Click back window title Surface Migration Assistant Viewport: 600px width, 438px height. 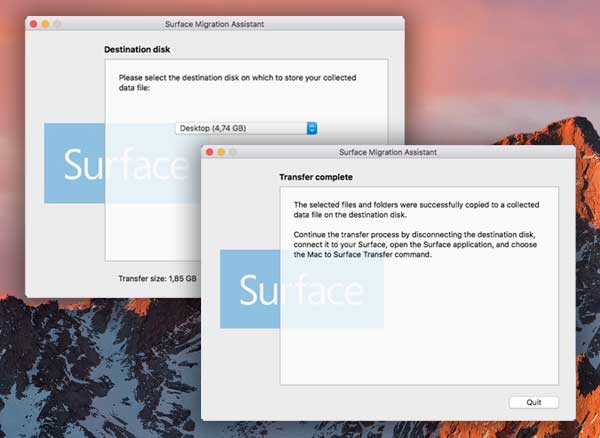(x=214, y=24)
